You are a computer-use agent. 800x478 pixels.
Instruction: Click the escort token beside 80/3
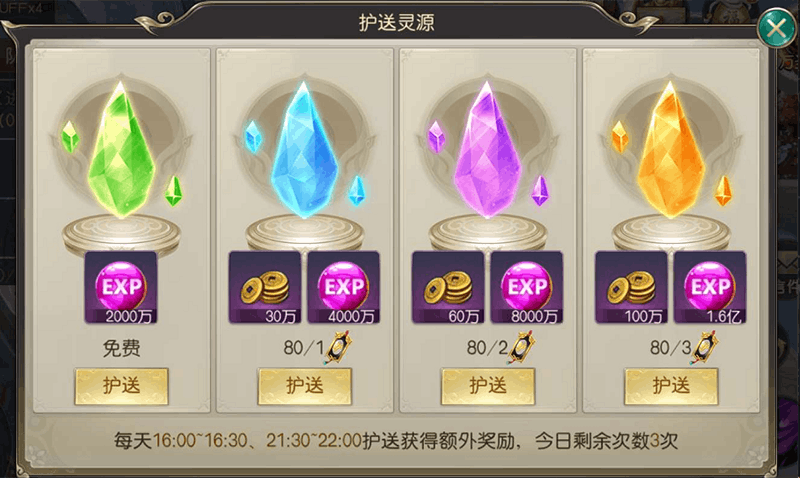click(705, 347)
